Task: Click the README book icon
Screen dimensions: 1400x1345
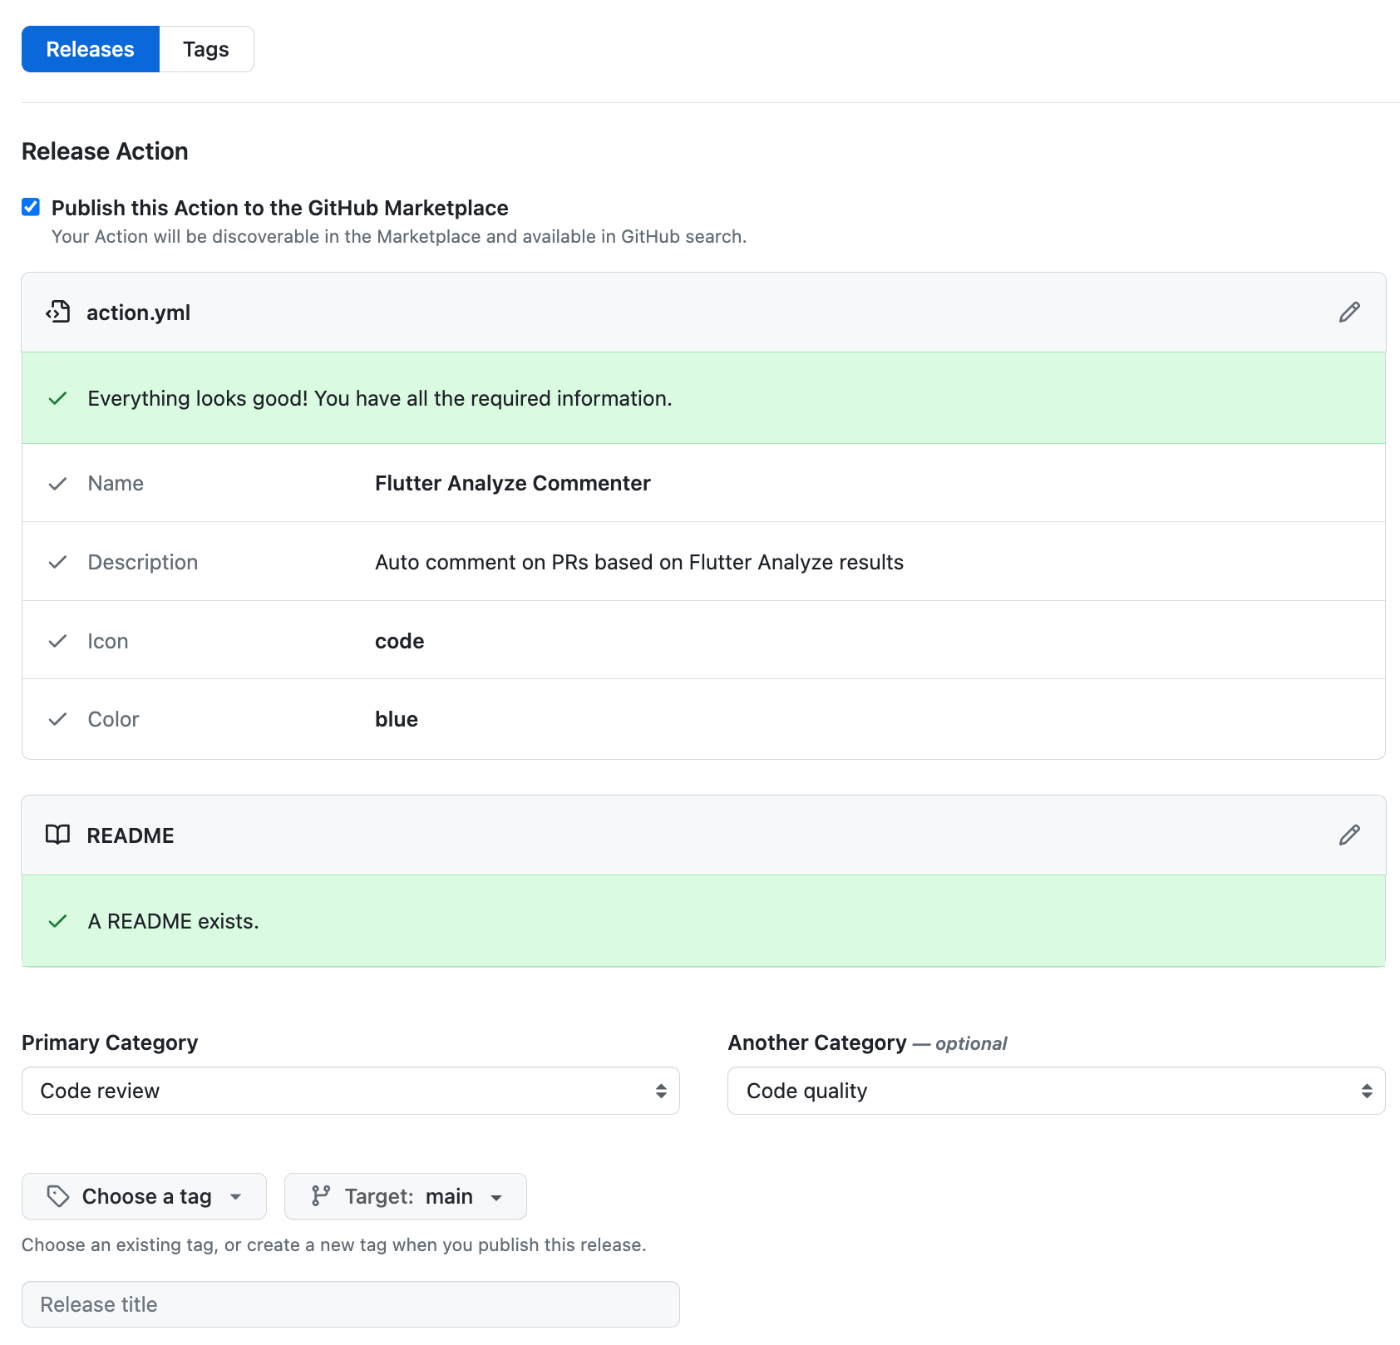Action: click(x=58, y=835)
